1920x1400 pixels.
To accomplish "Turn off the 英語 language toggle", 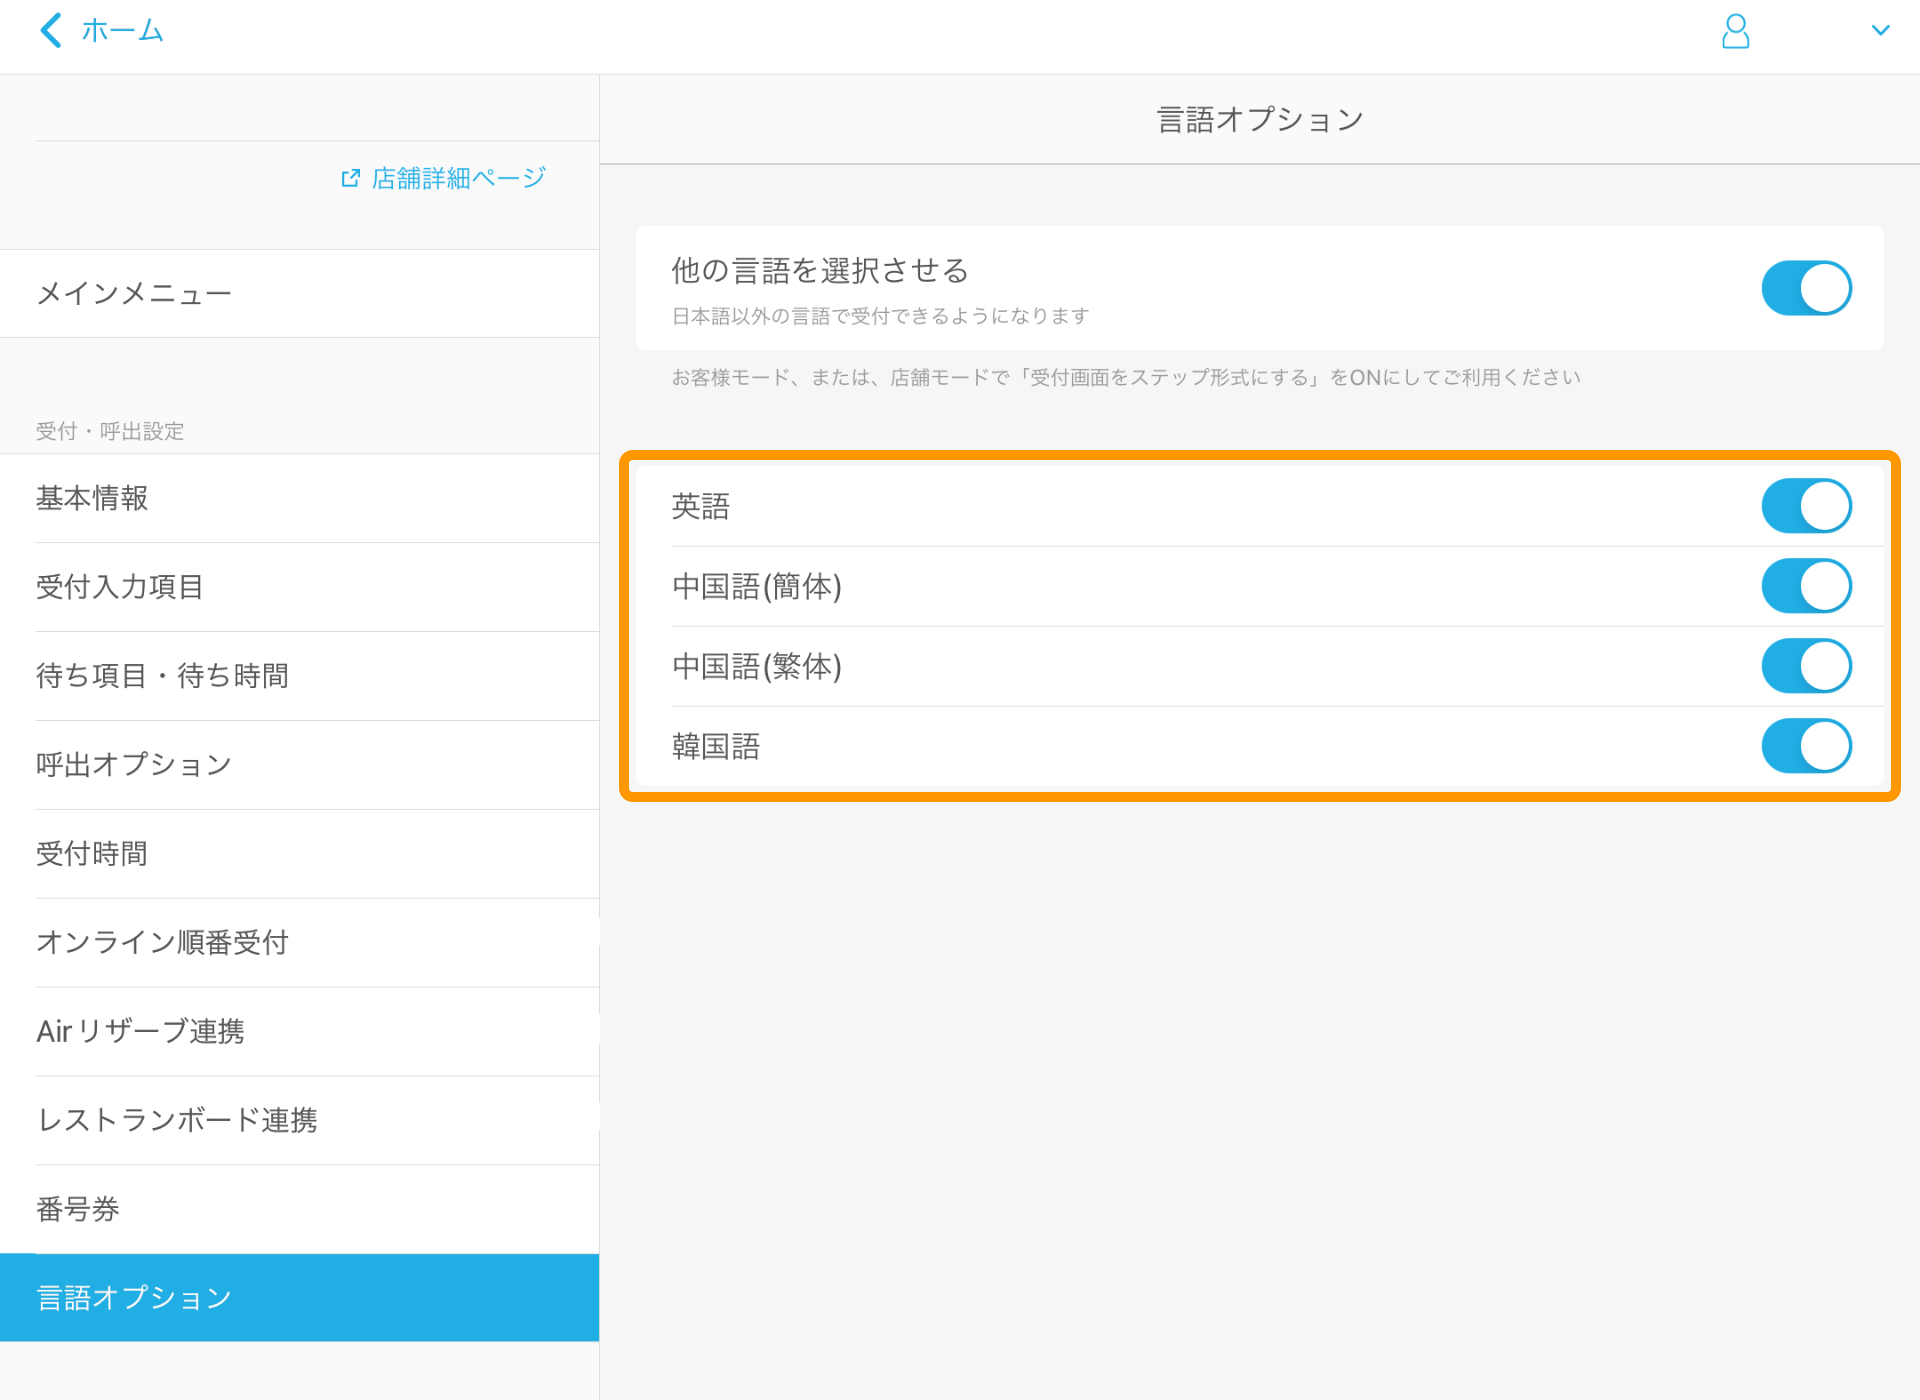I will click(x=1806, y=505).
